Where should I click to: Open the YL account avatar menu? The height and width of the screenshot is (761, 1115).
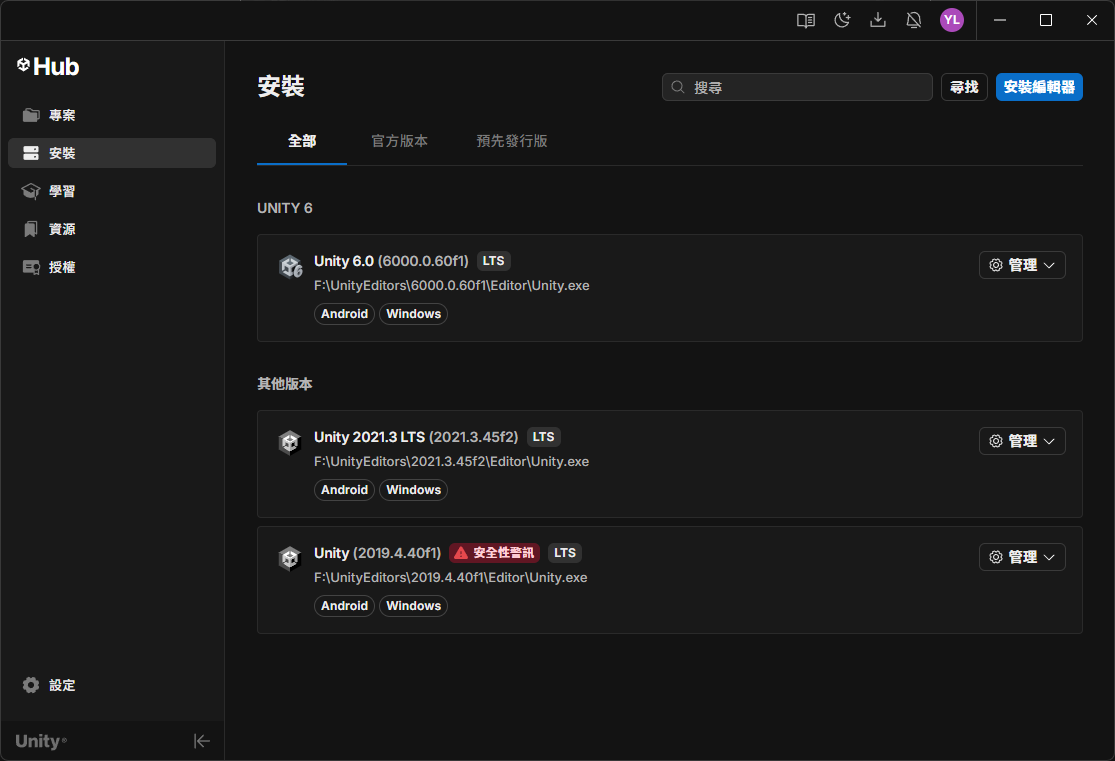[x=951, y=20]
